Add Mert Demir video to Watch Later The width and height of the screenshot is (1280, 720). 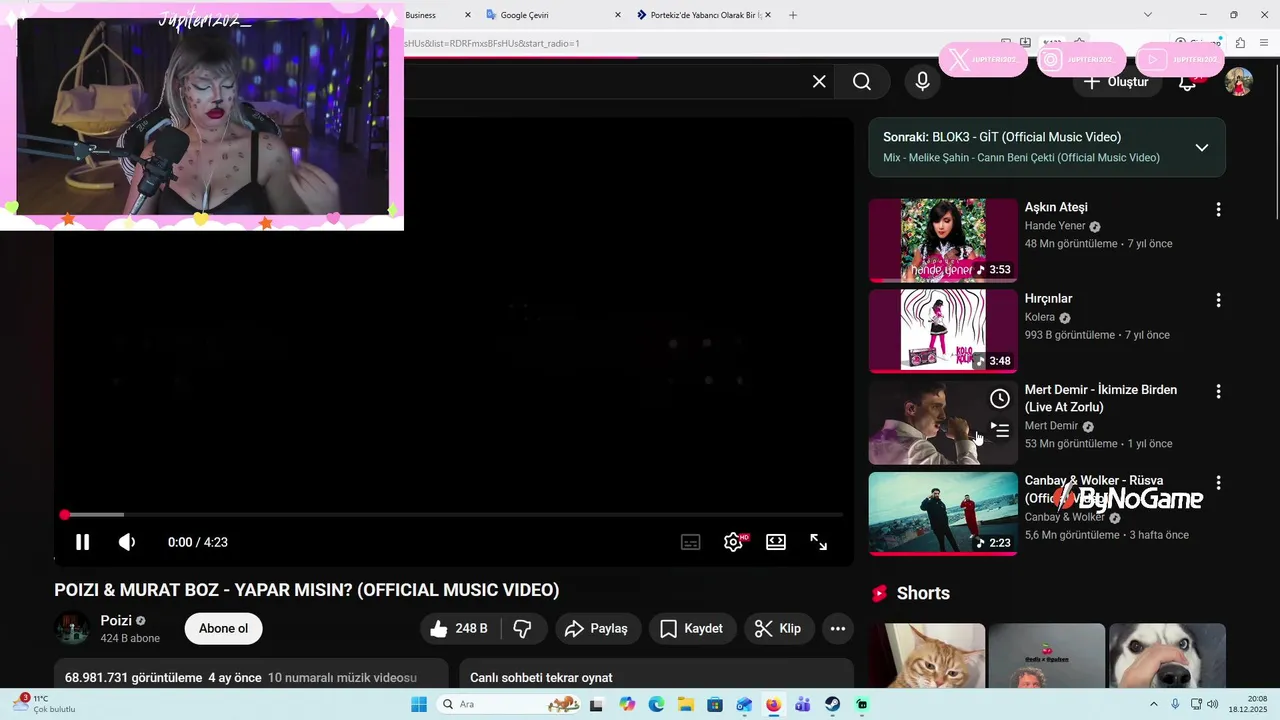(1000, 399)
